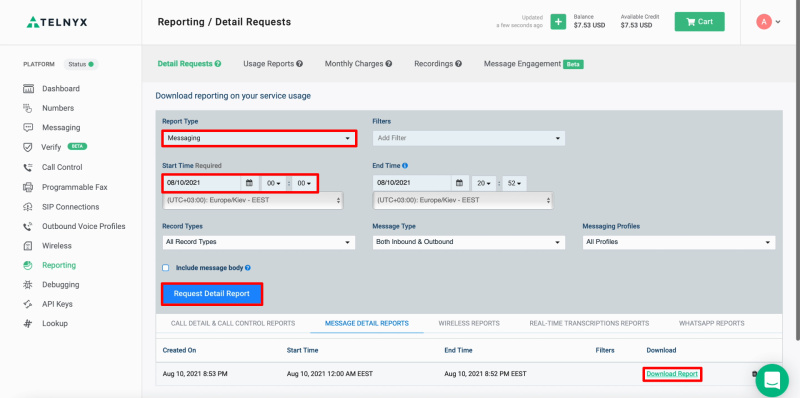Open the Record Types dropdown
Viewport: 800px width, 398px height.
259,242
